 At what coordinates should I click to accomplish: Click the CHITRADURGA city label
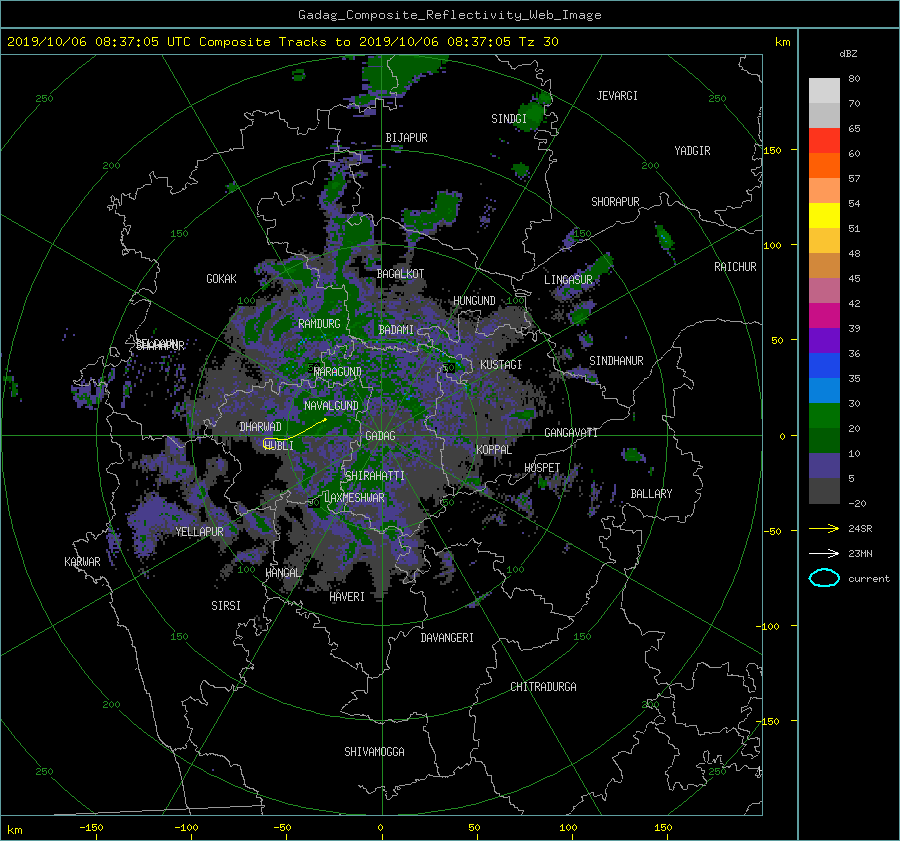(x=543, y=687)
